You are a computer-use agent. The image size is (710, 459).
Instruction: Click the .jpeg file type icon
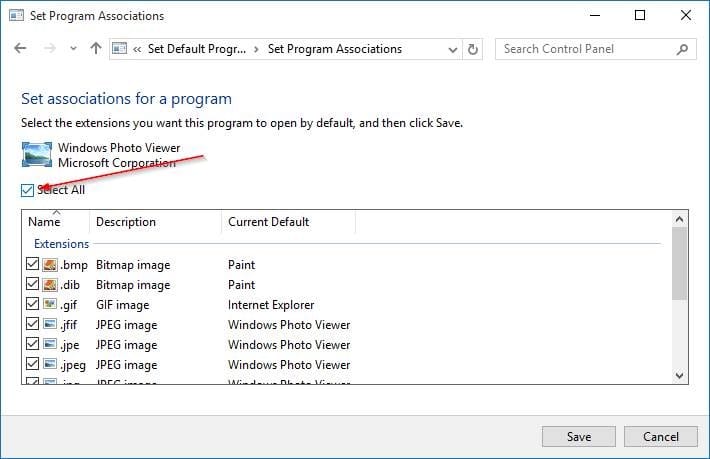click(x=50, y=363)
